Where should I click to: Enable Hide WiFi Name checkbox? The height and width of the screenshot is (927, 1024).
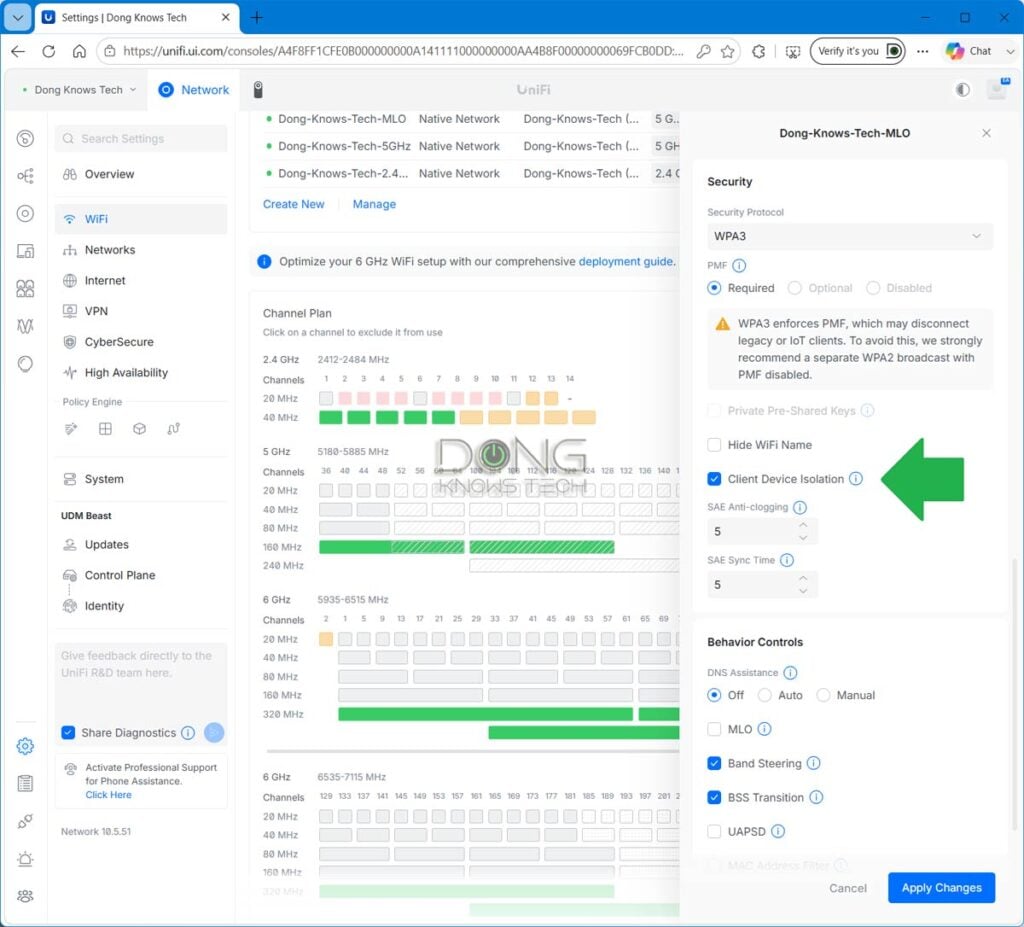pyautogui.click(x=714, y=445)
